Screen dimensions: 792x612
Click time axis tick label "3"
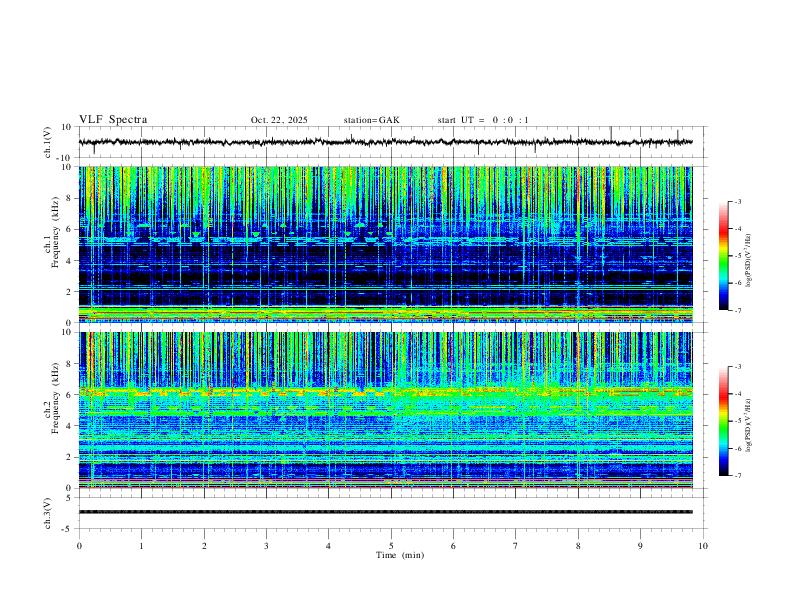(x=266, y=546)
